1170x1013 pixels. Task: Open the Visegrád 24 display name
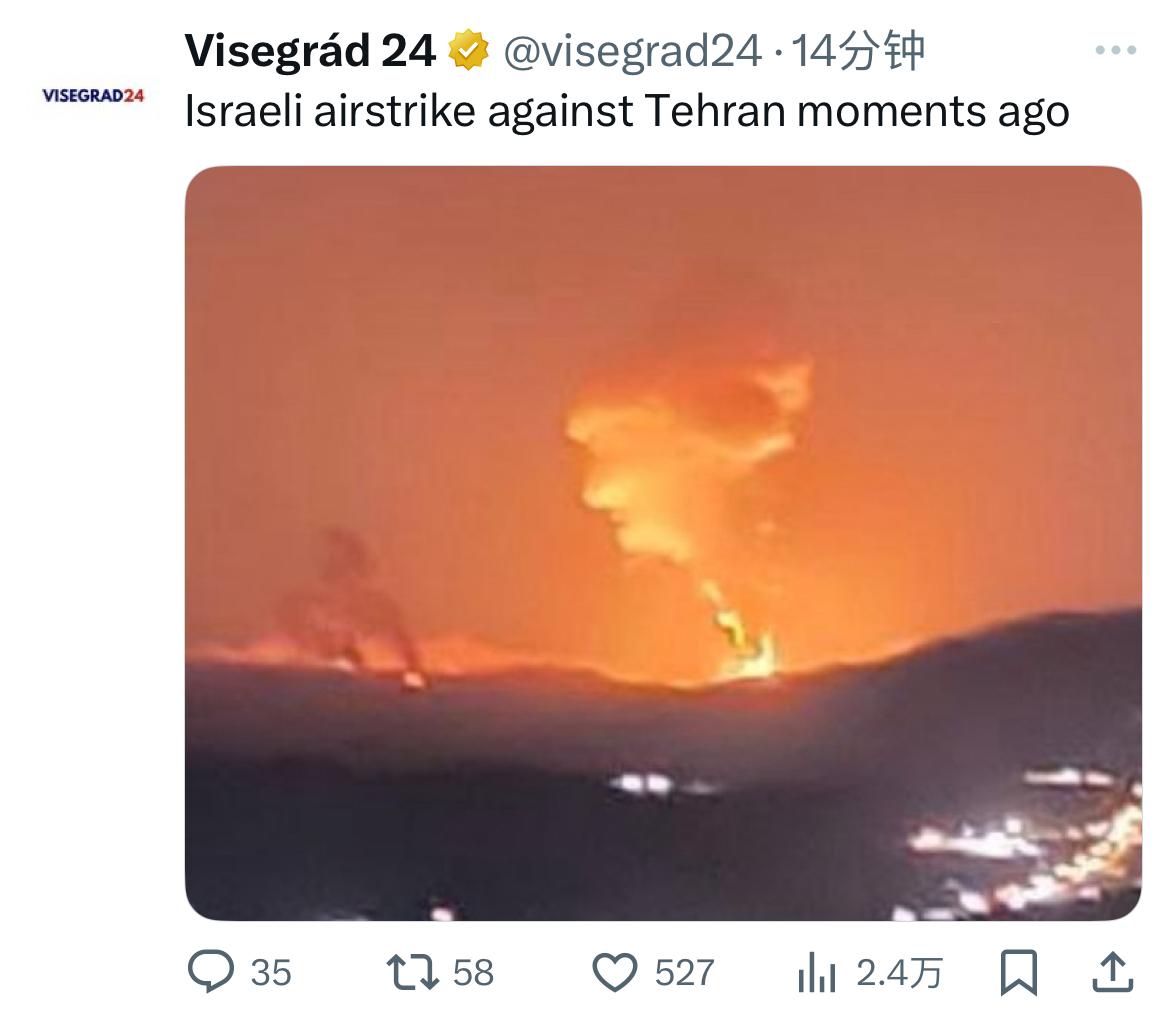point(310,51)
